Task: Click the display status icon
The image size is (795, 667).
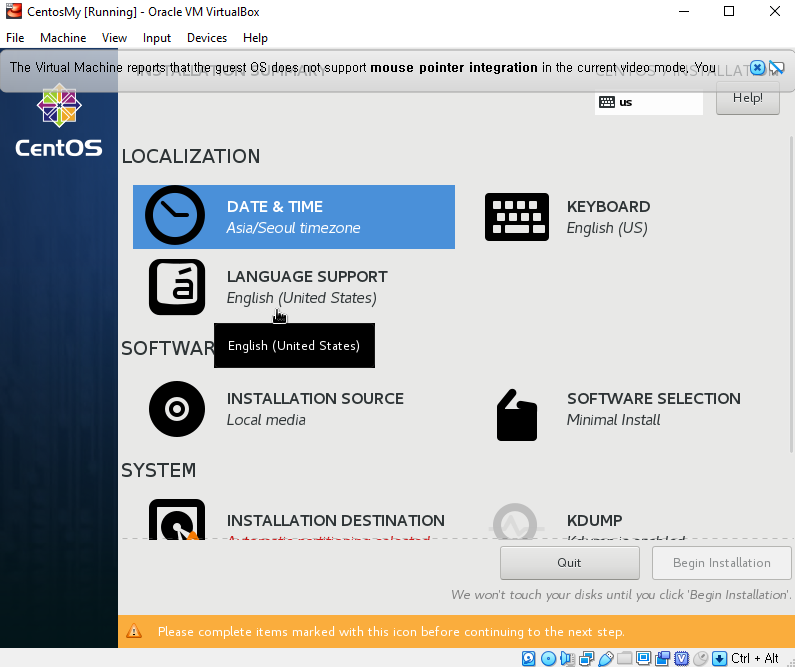Action: pos(643,658)
